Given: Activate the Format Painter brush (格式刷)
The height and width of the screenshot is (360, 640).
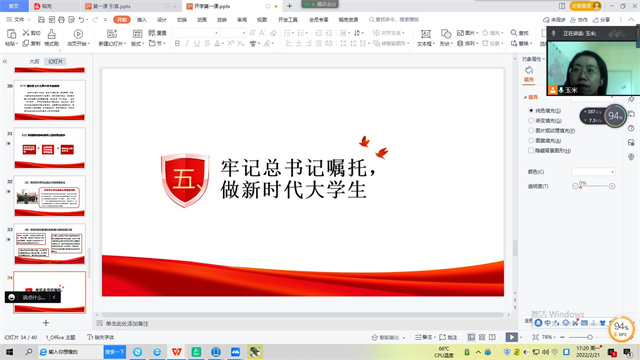Looking at the screenshot, I should pos(51,38).
